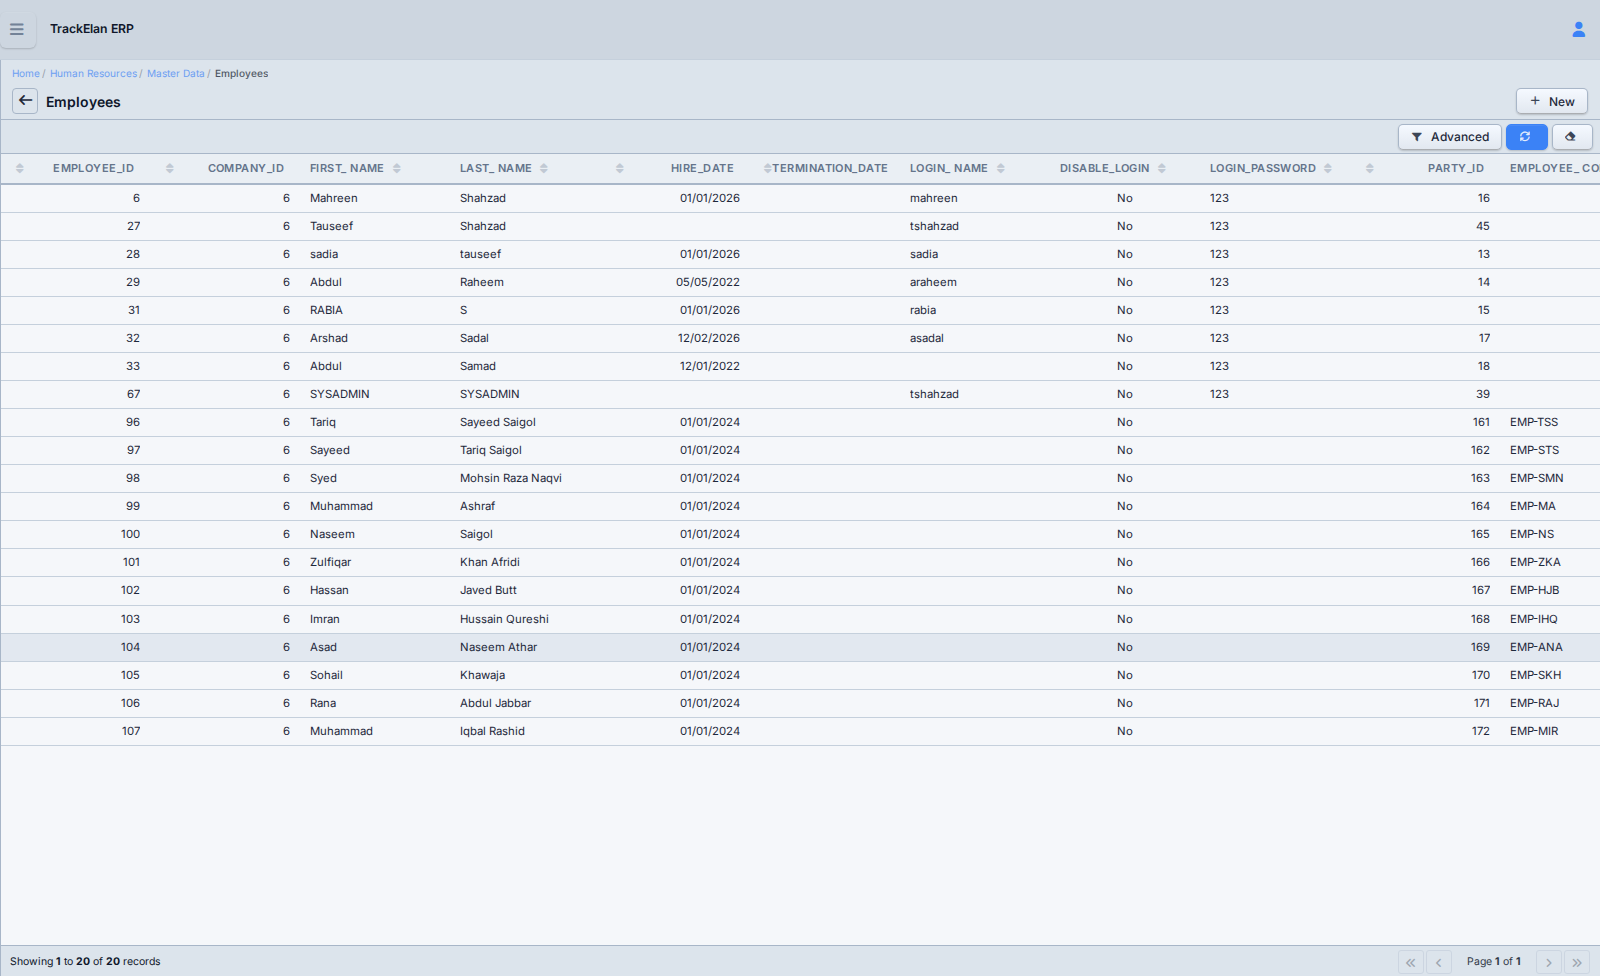Click the TERMINATION_DATE column header

click(x=829, y=168)
